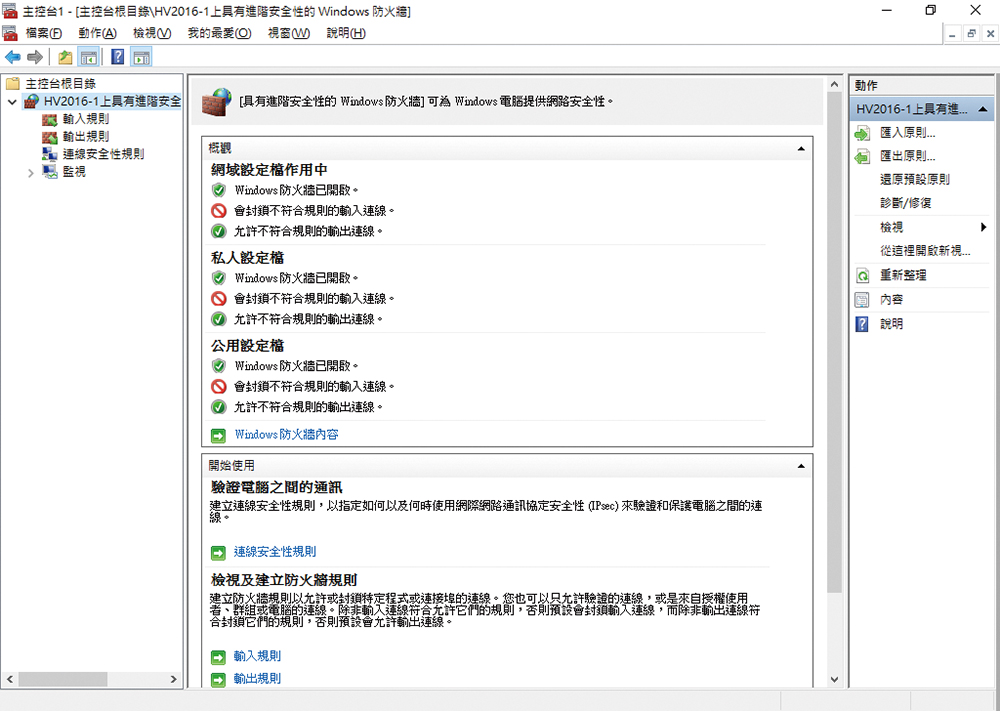This screenshot has width=1000, height=711.
Task: Toggle the Action pane show/hide icon
Action: pyautogui.click(x=141, y=57)
